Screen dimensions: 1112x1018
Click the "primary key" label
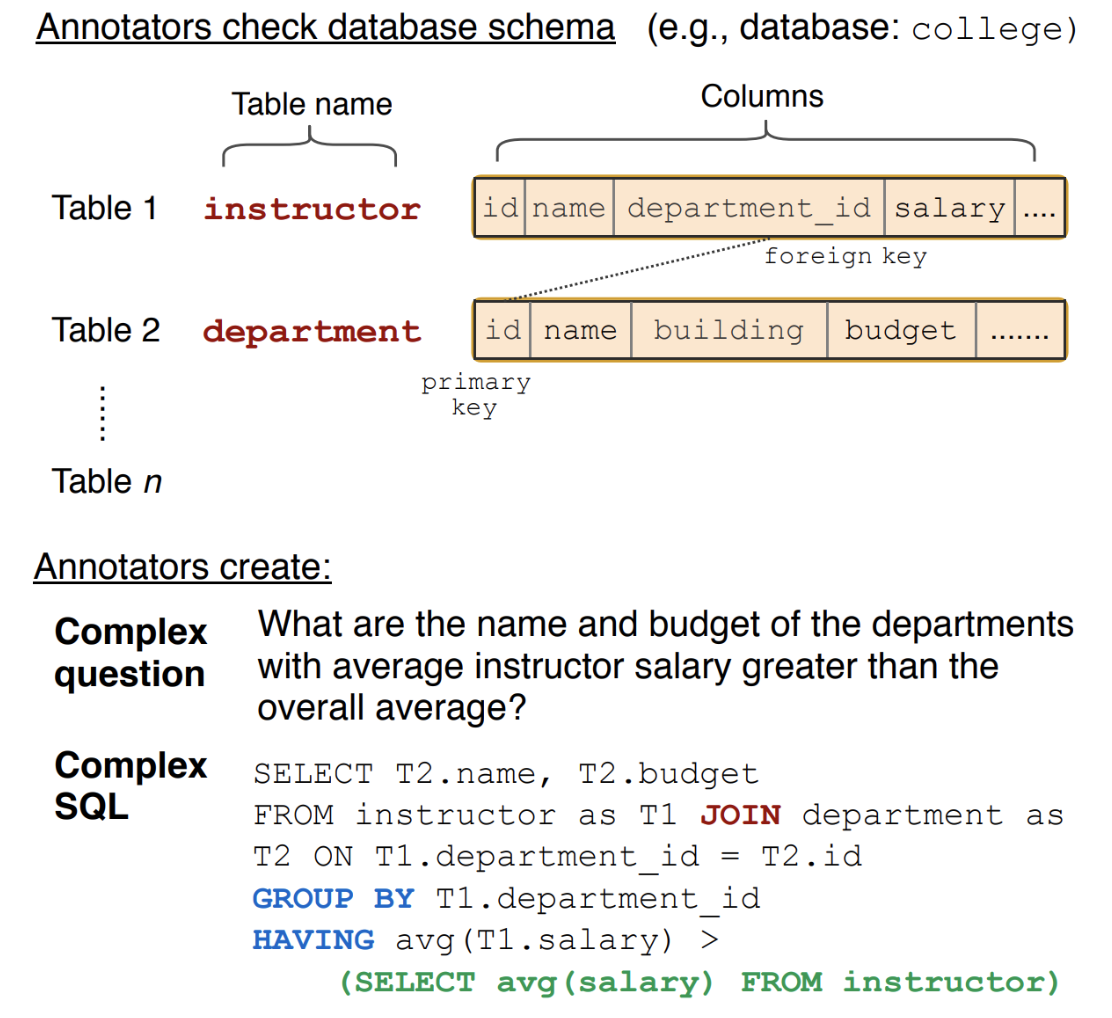(475, 395)
